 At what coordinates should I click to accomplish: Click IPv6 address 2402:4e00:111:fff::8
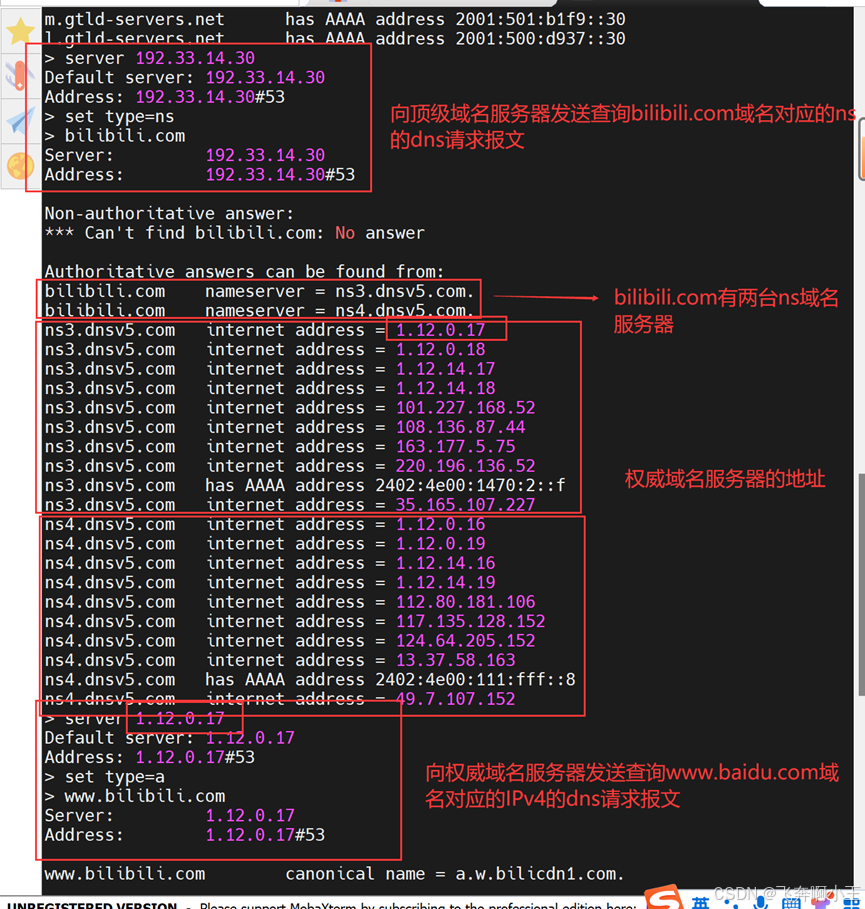[x=475, y=679]
